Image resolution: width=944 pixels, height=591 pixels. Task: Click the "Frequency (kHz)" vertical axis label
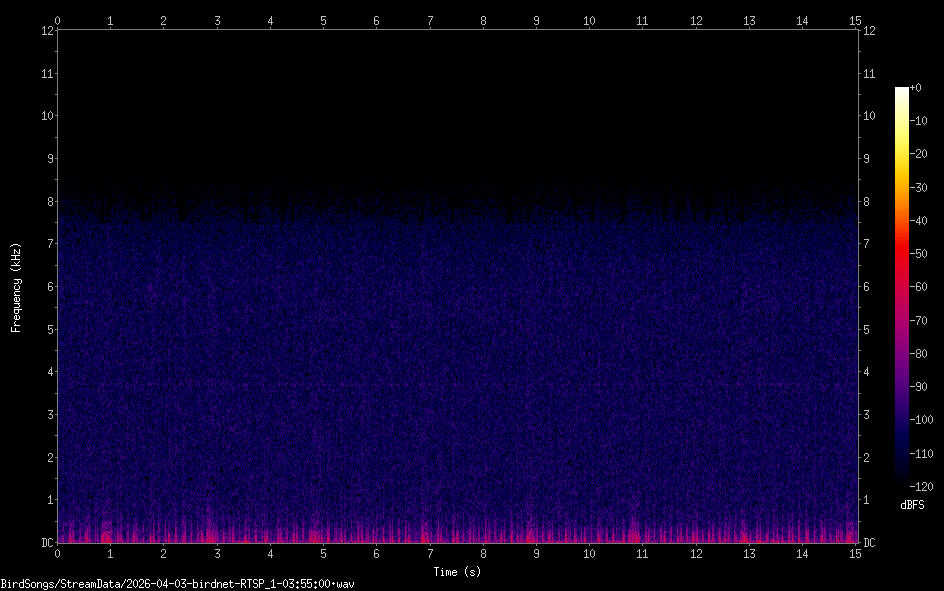(16, 287)
